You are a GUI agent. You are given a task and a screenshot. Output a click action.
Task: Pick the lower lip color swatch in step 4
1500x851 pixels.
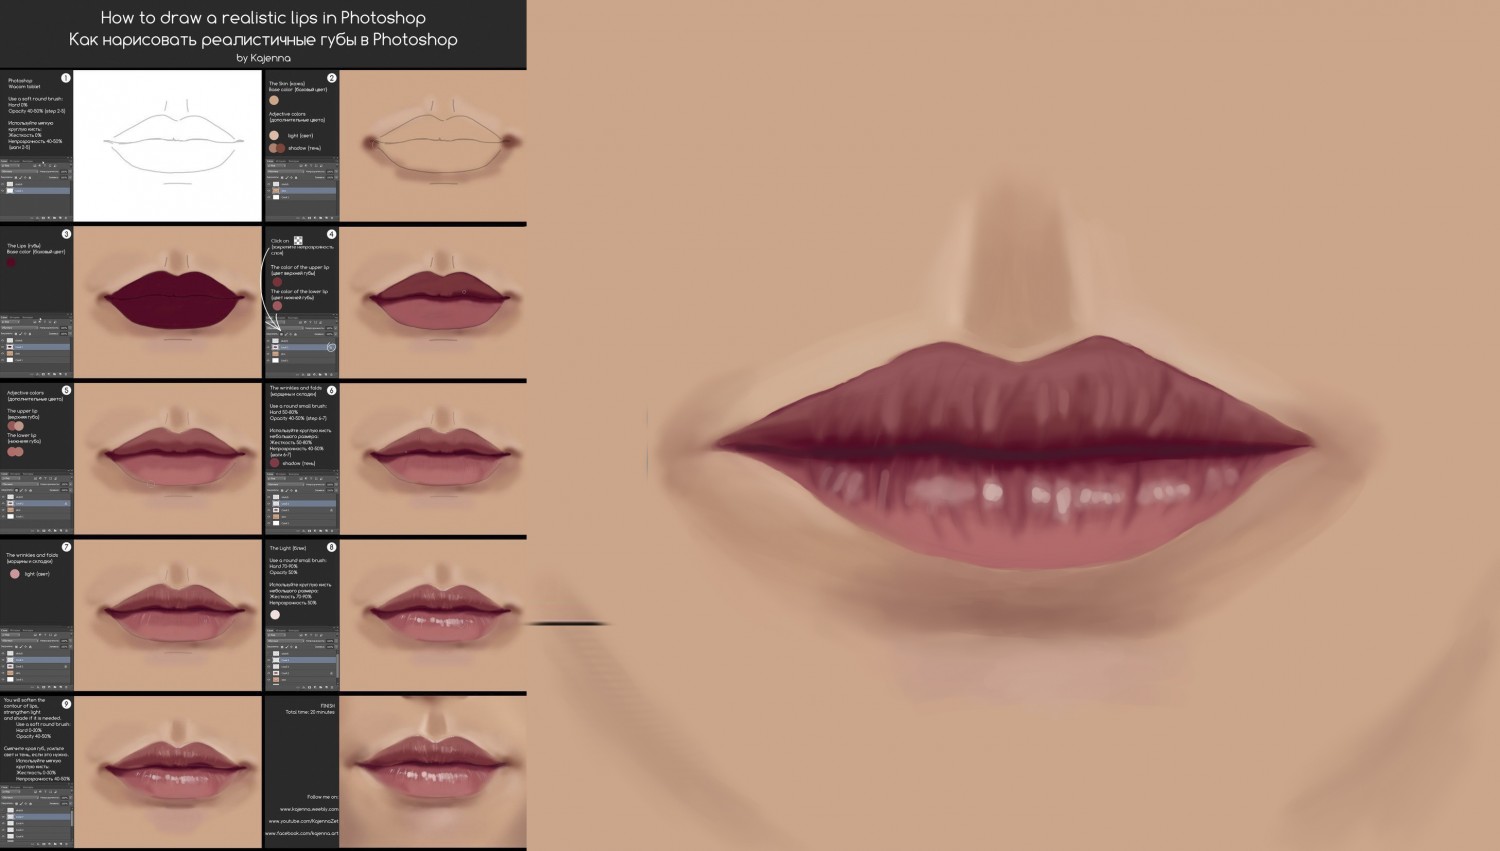click(277, 306)
